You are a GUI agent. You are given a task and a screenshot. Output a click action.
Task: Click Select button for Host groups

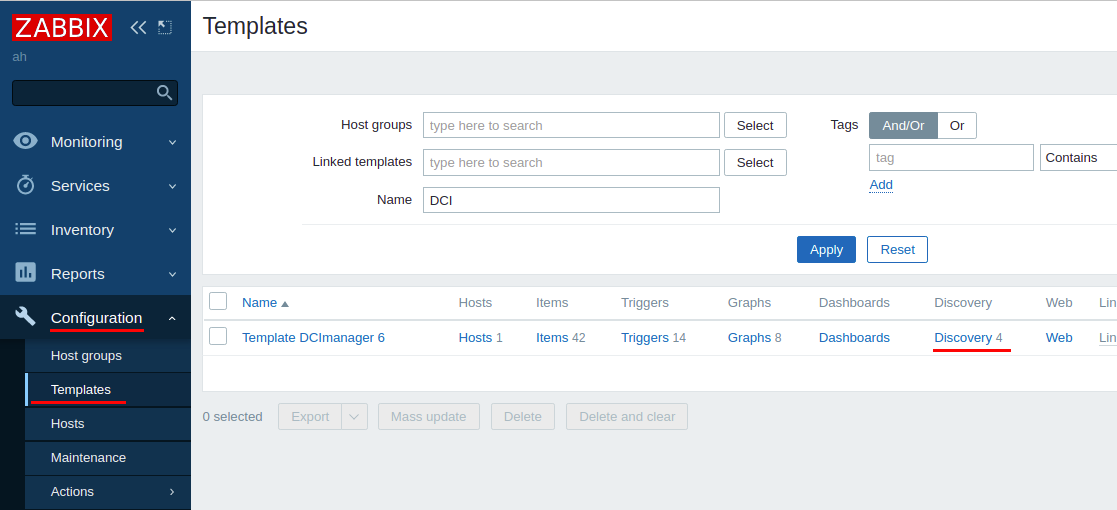click(x=755, y=125)
